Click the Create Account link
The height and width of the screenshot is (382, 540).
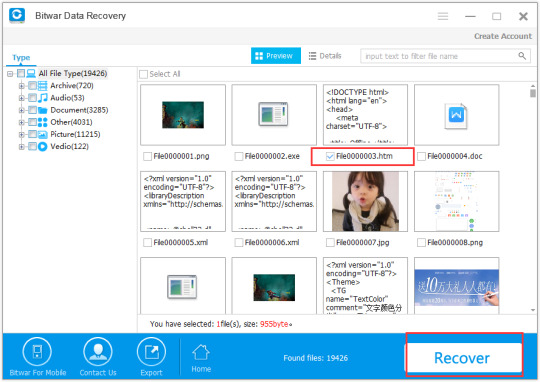click(503, 36)
